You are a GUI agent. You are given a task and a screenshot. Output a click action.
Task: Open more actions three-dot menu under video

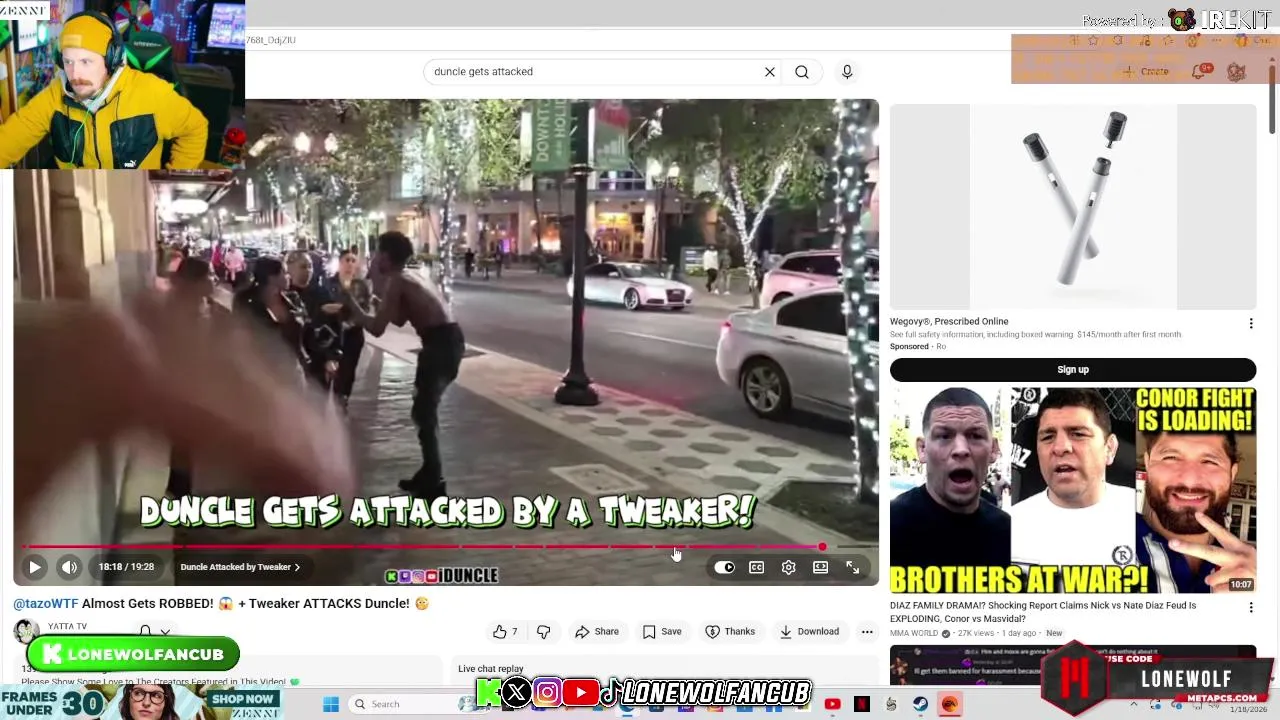click(x=867, y=632)
